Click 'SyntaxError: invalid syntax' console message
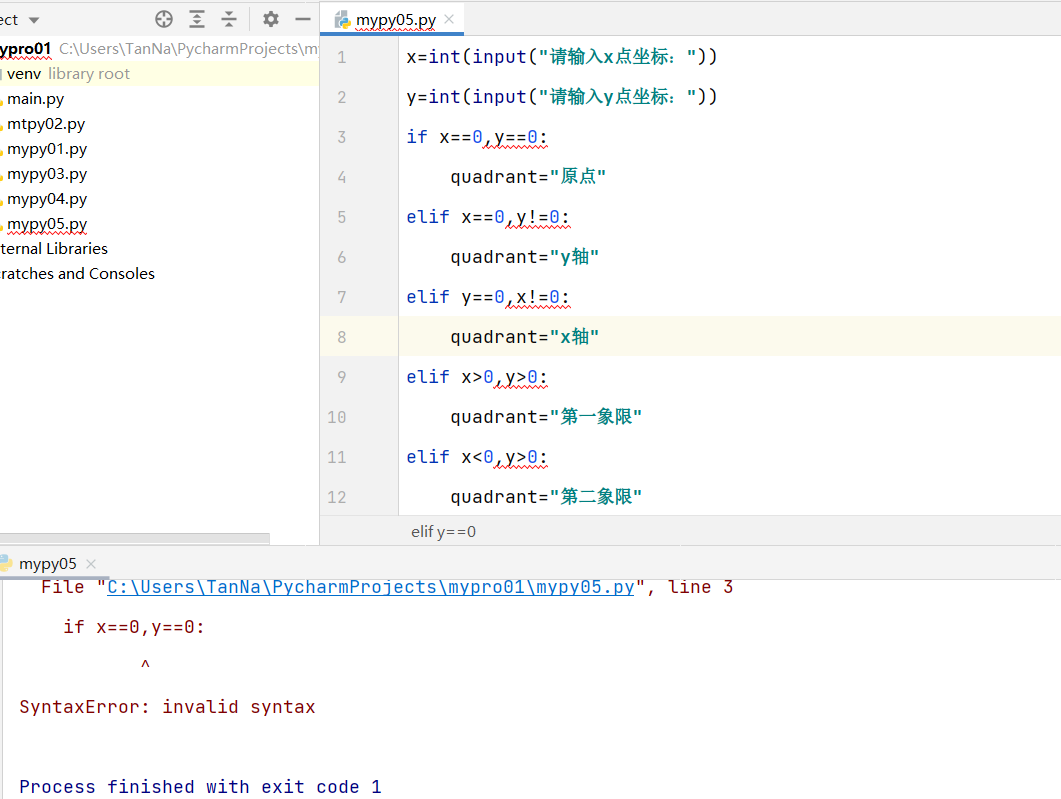The height and width of the screenshot is (799, 1061). (x=167, y=707)
